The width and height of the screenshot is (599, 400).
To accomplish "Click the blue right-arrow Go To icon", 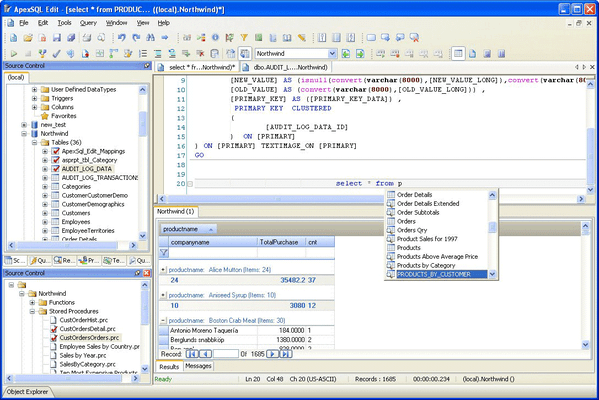I will (x=165, y=37).
